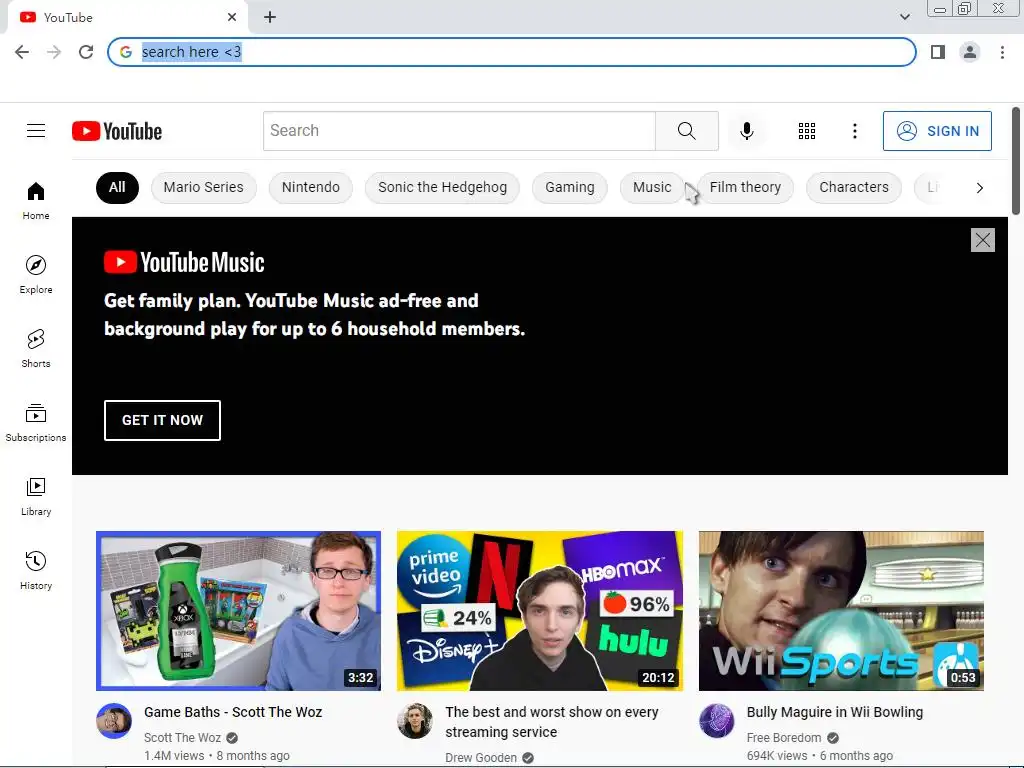This screenshot has width=1024, height=768.
Task: Select the Sonic the Hedgehog chip
Action: click(442, 187)
